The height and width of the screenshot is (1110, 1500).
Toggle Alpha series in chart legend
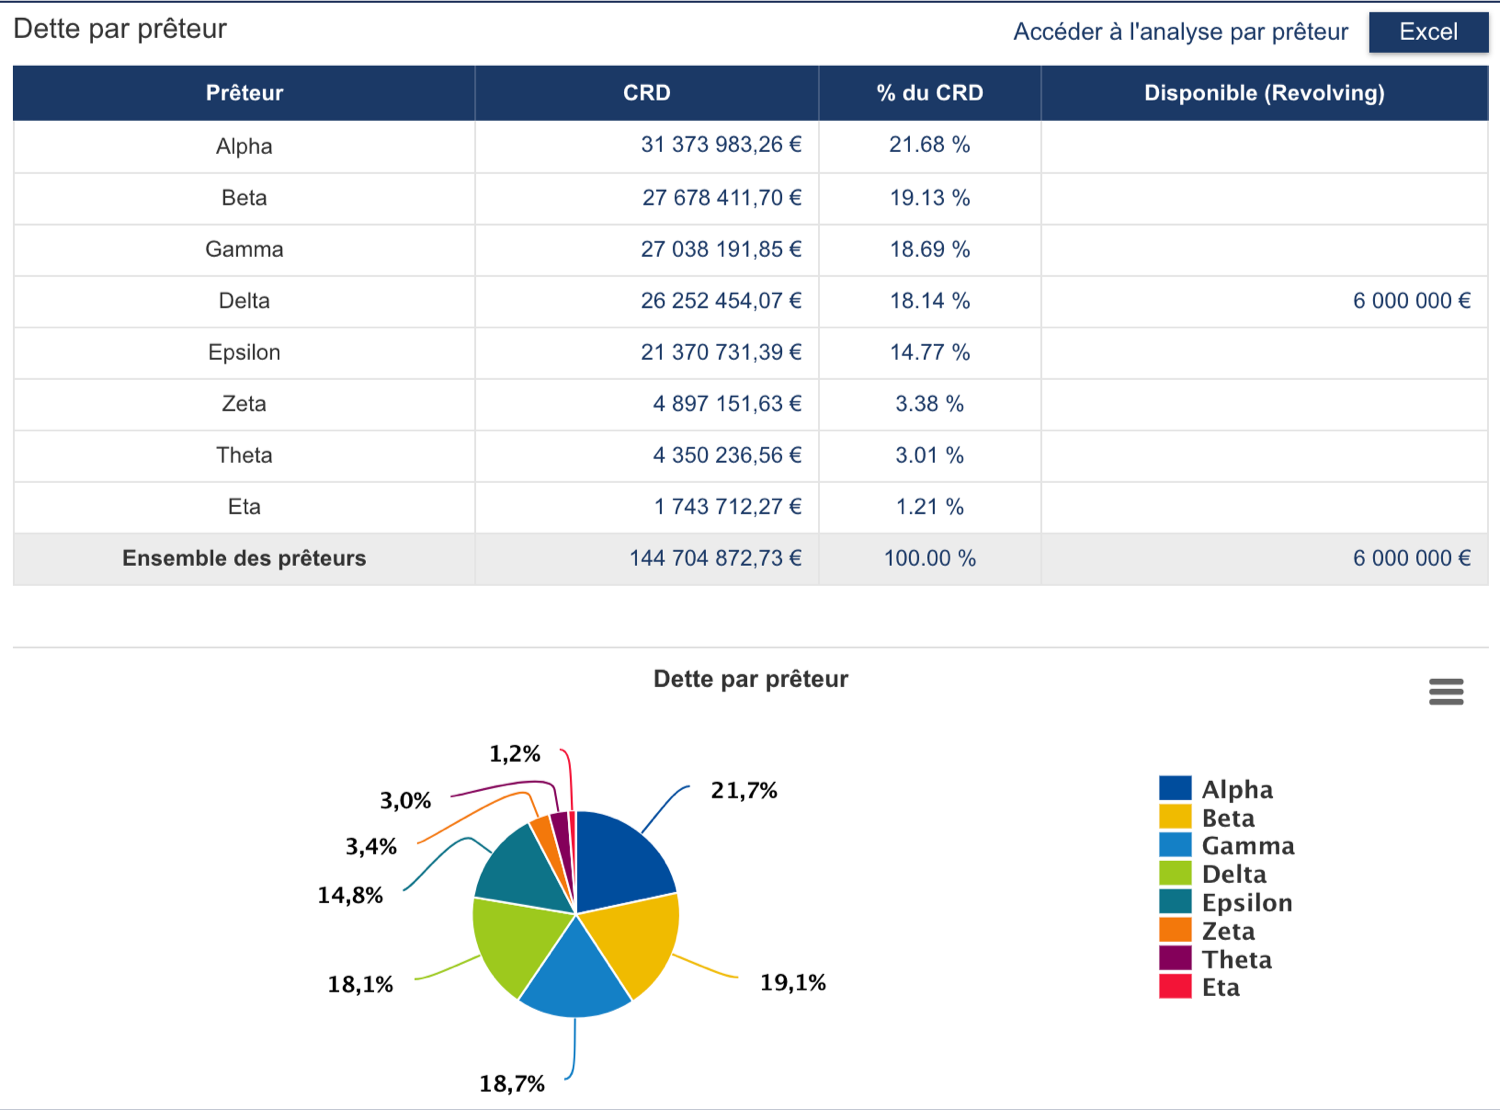[x=1237, y=789]
